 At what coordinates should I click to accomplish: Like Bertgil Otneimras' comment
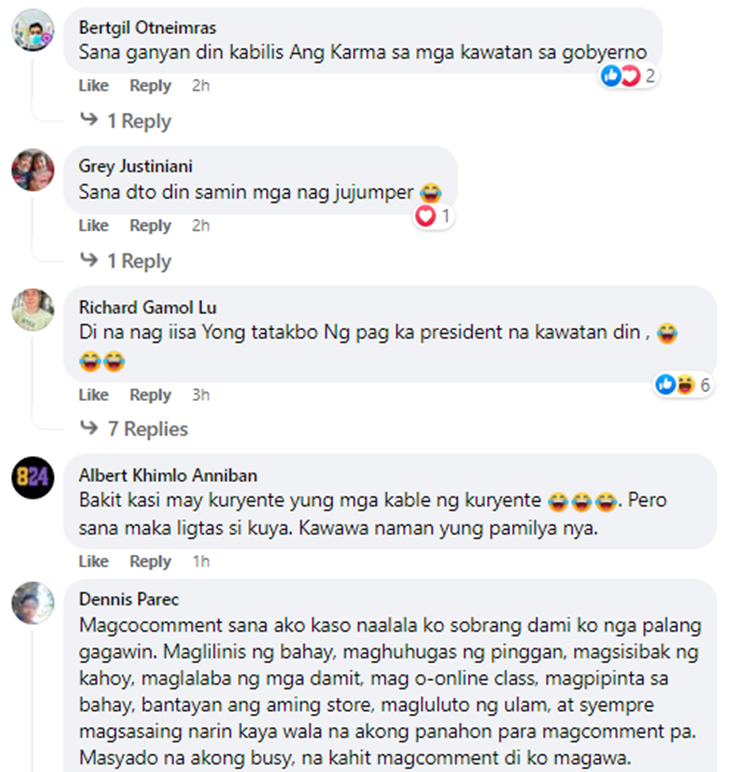(94, 86)
